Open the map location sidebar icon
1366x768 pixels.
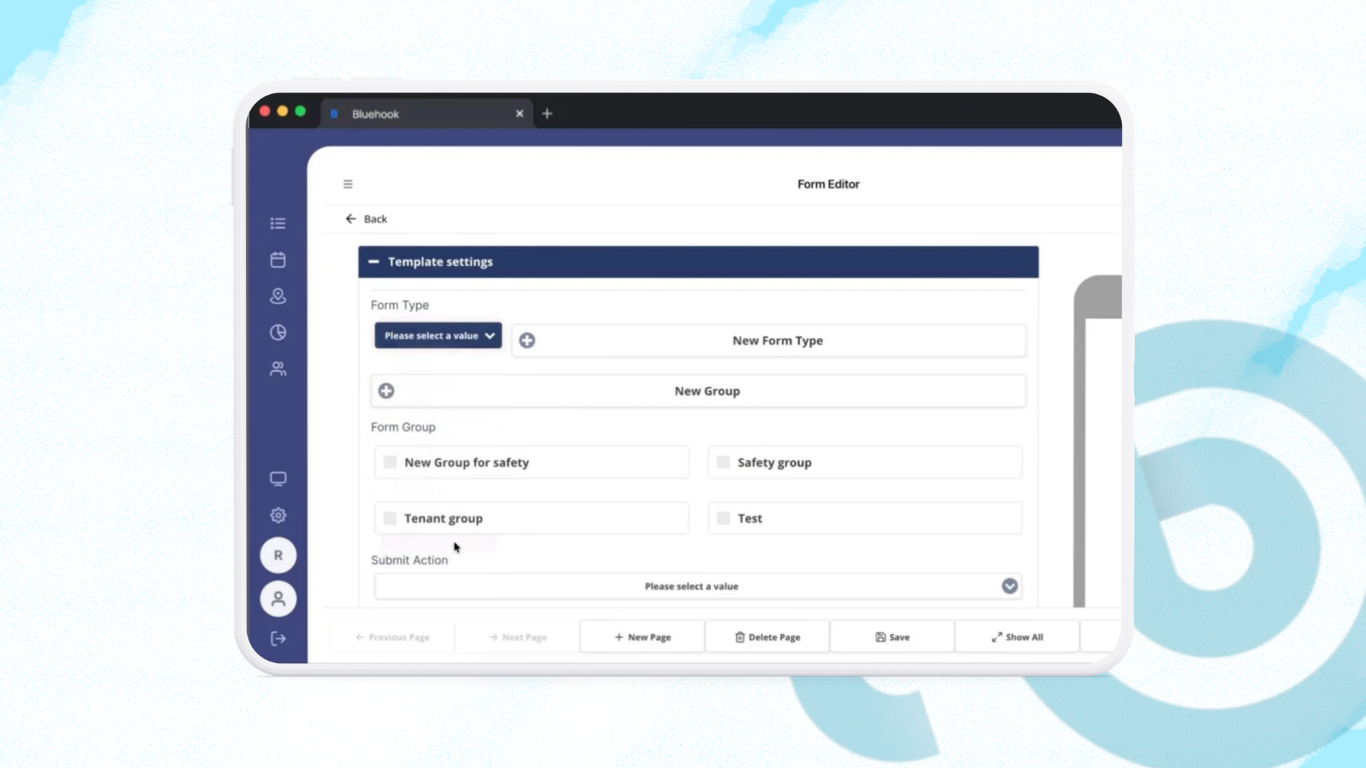(278, 296)
